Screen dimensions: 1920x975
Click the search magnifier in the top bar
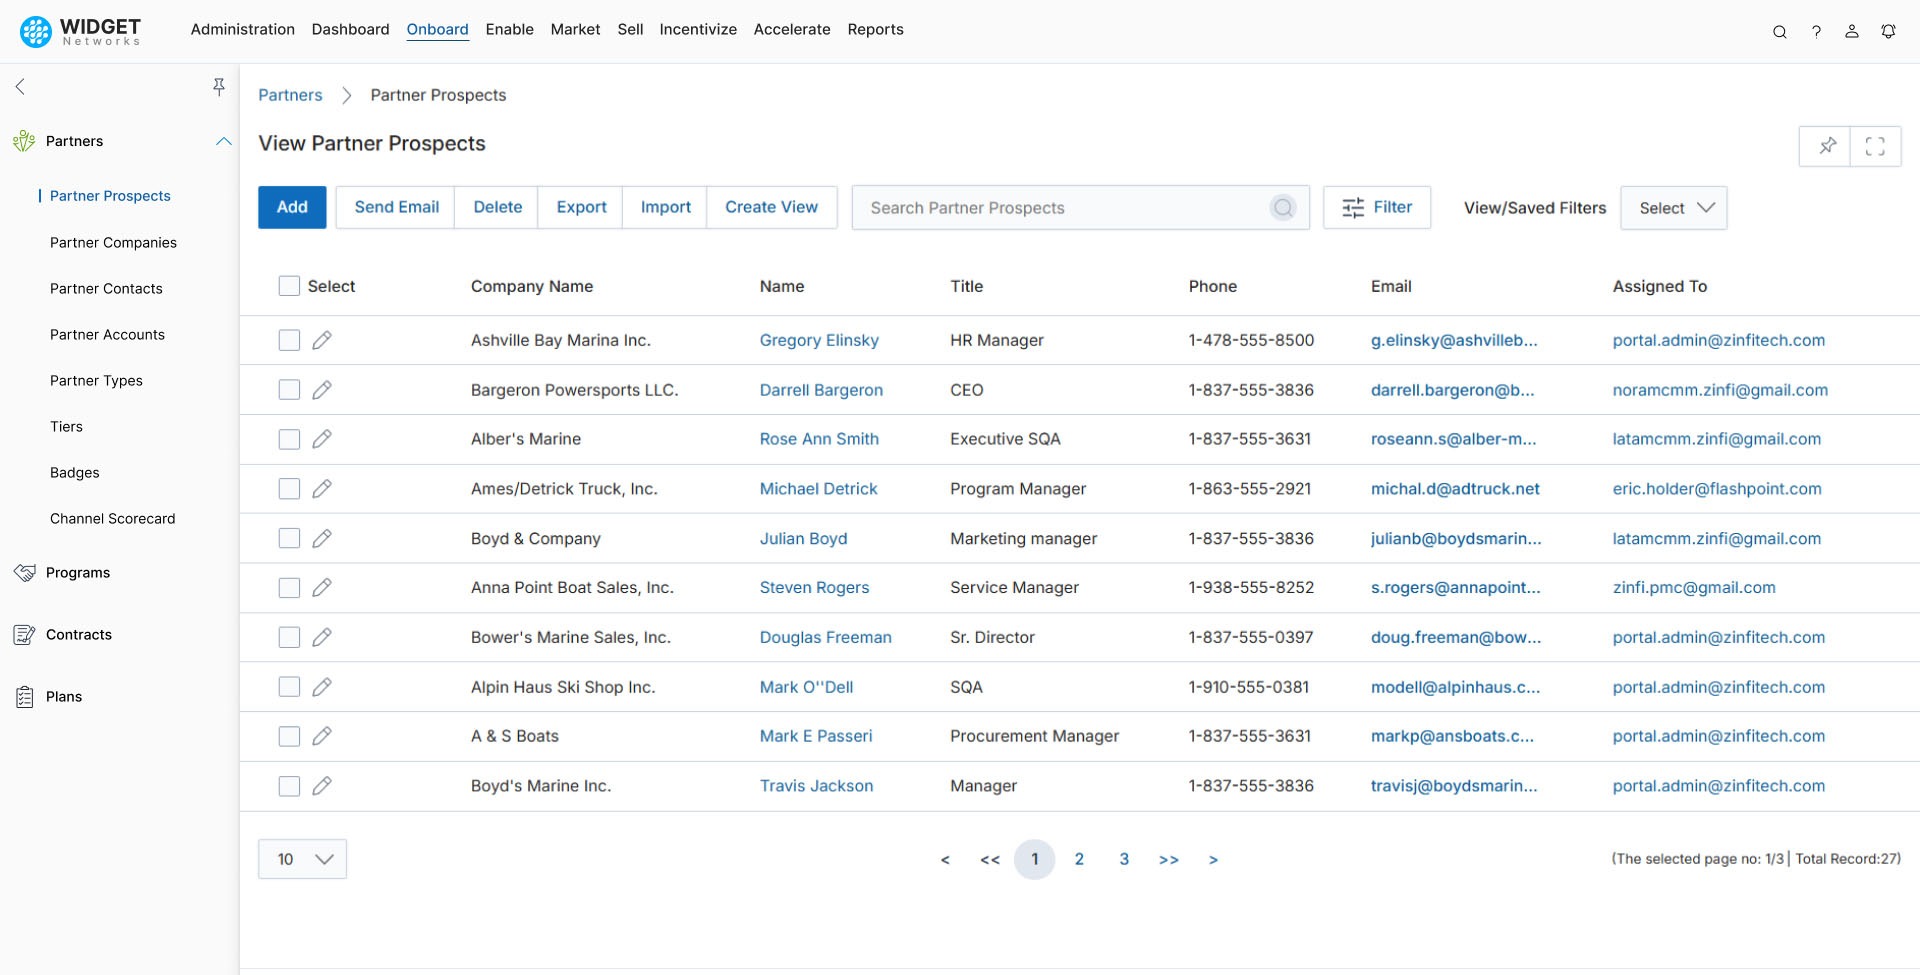(1780, 31)
